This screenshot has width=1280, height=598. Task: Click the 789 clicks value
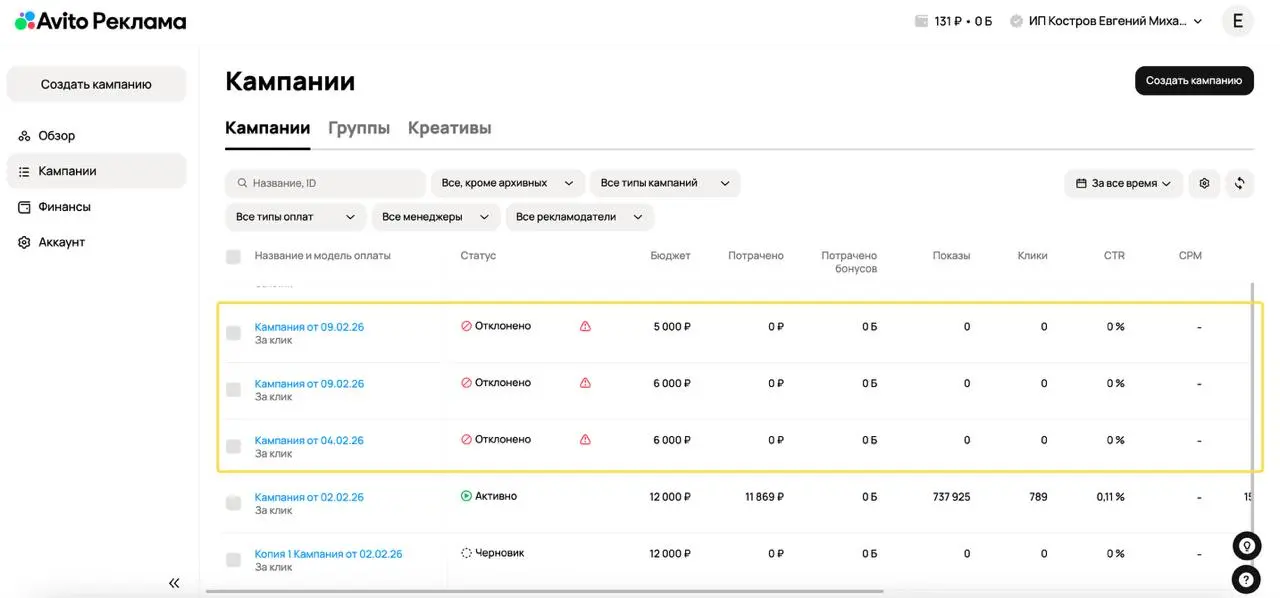click(1037, 497)
